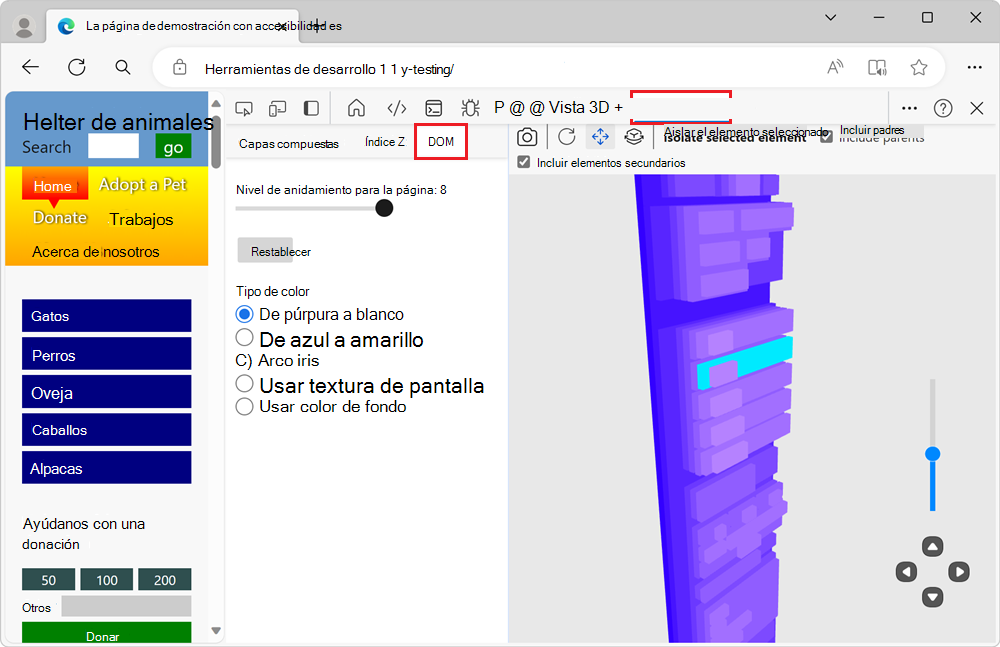Image resolution: width=1000 pixels, height=647 pixels.
Task: Click the rotate 3D layers icon
Action: (633, 137)
